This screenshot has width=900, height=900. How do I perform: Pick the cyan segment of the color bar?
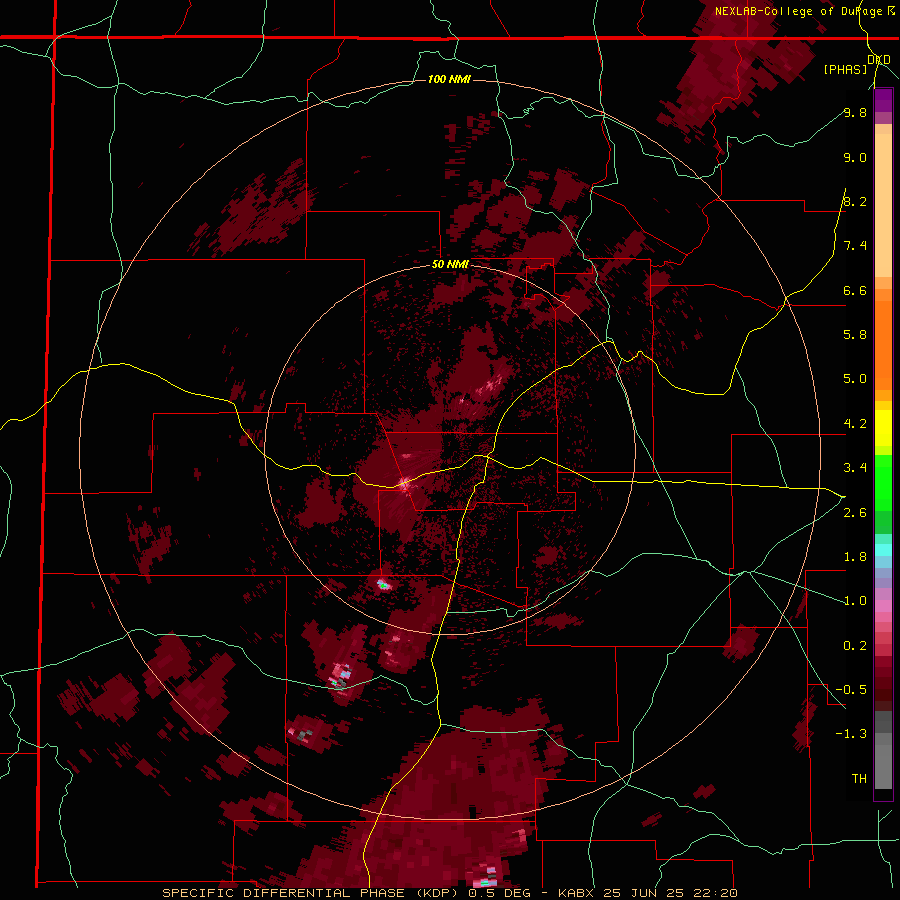tap(883, 550)
